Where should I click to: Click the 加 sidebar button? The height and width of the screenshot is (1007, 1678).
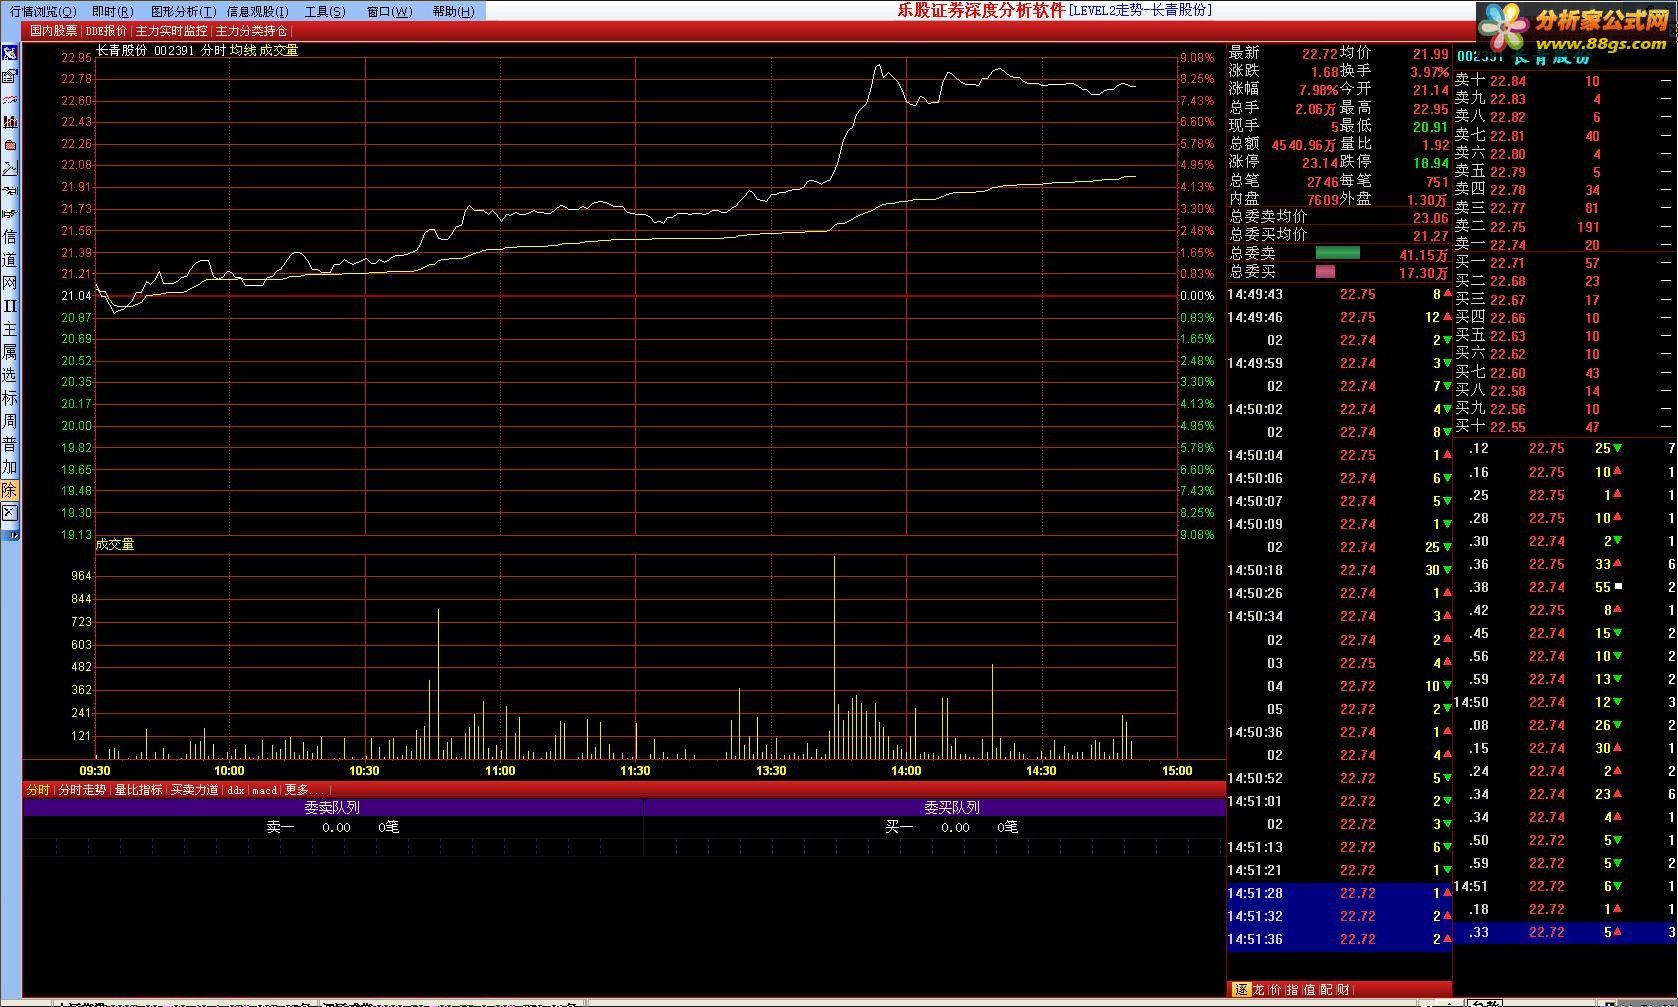[10, 467]
